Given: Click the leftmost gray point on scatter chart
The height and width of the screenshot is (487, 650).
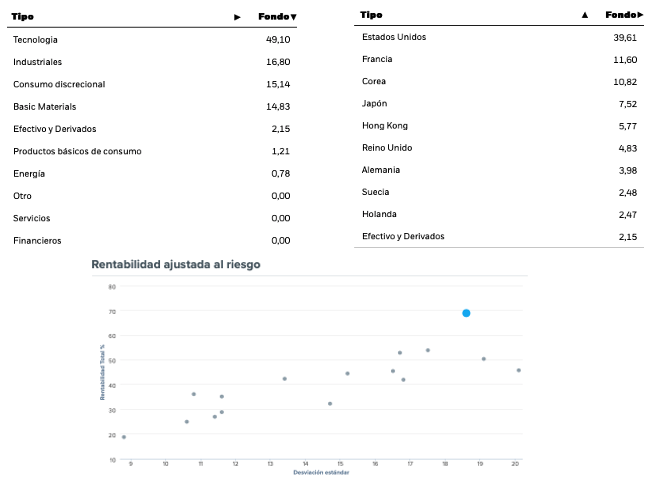Looking at the screenshot, I should [124, 436].
